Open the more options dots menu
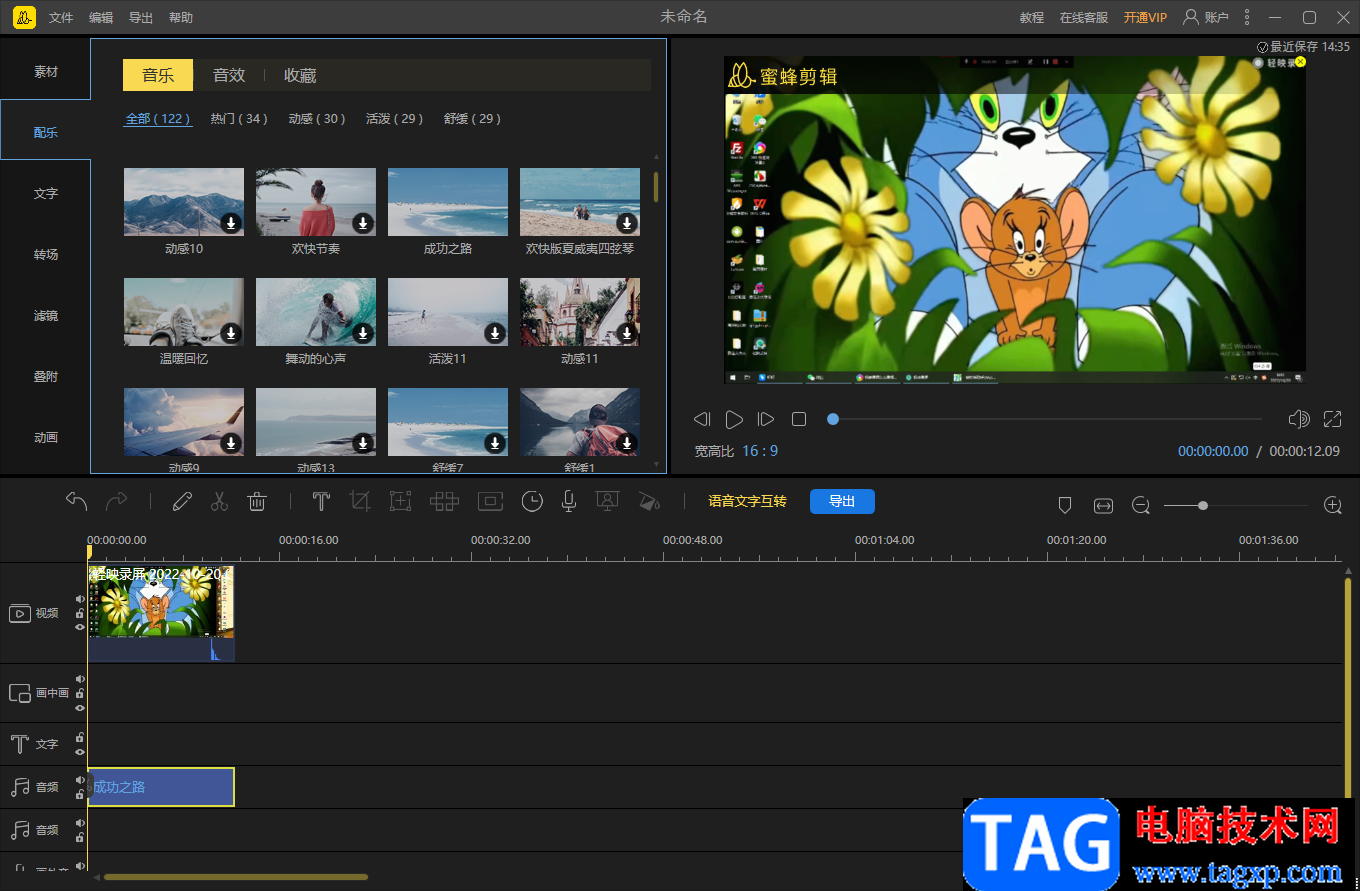This screenshot has height=891, width=1360. 1246,18
